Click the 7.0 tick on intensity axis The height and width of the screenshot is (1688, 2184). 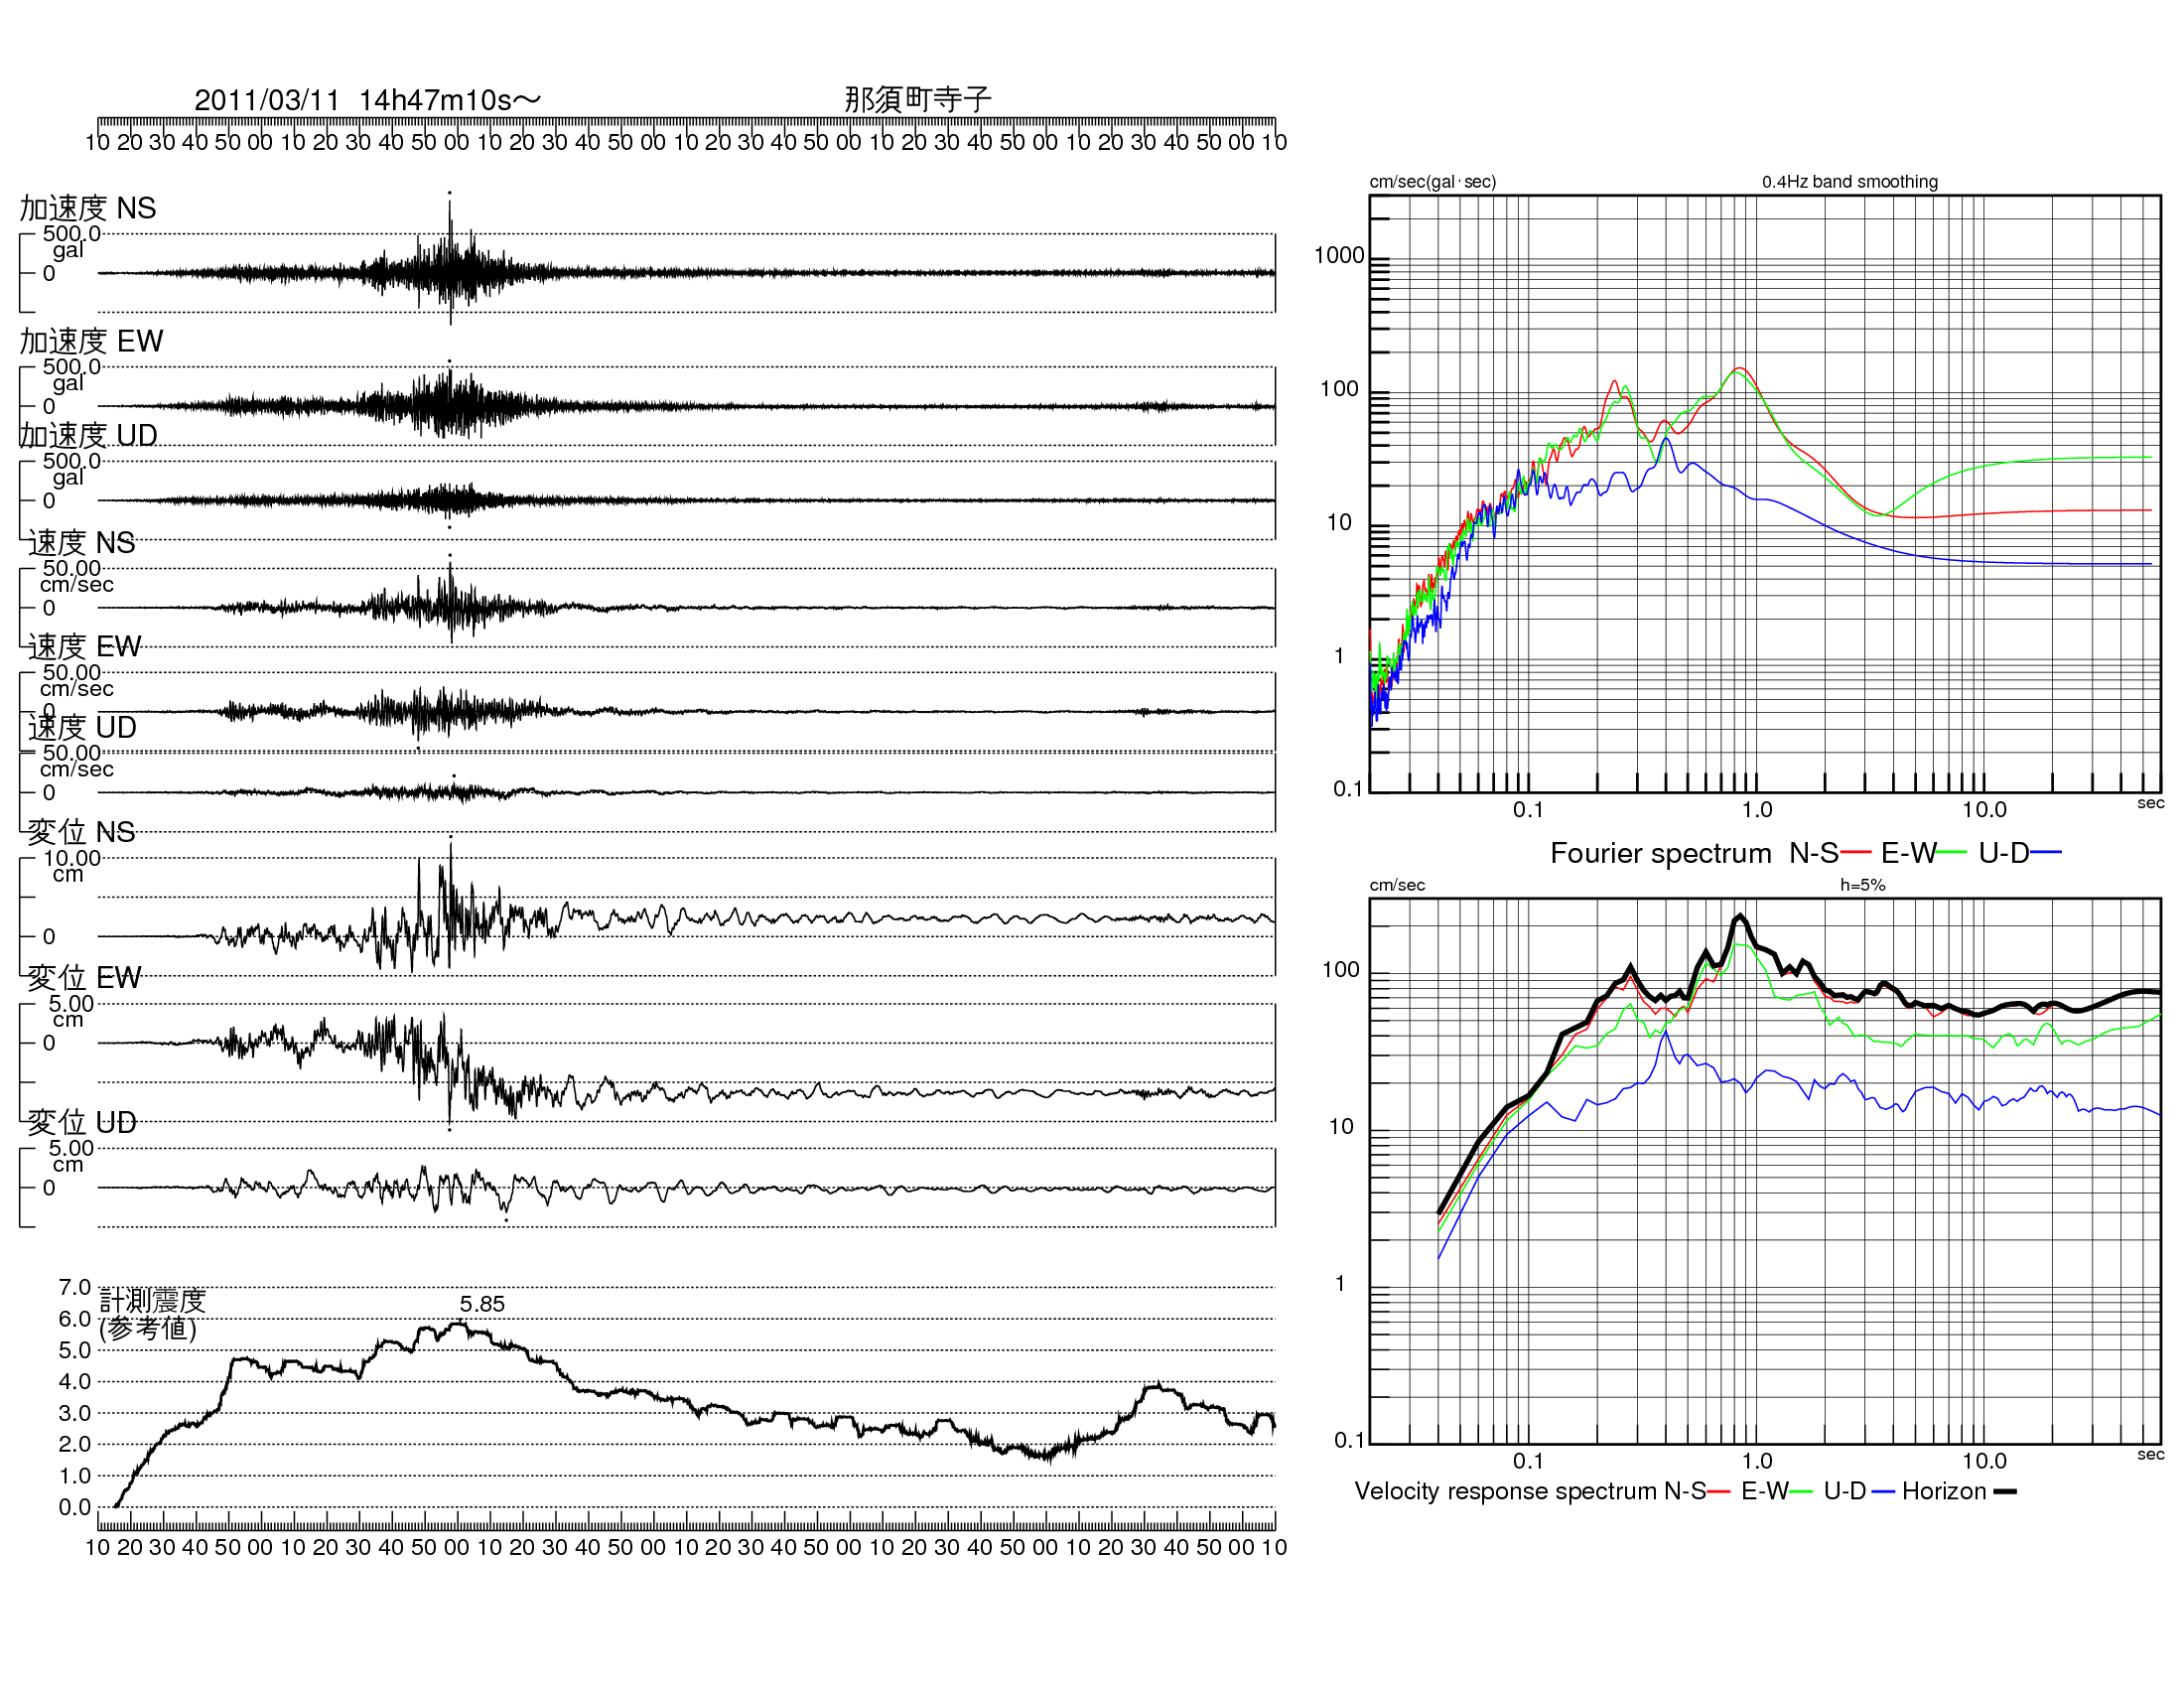point(75,1287)
